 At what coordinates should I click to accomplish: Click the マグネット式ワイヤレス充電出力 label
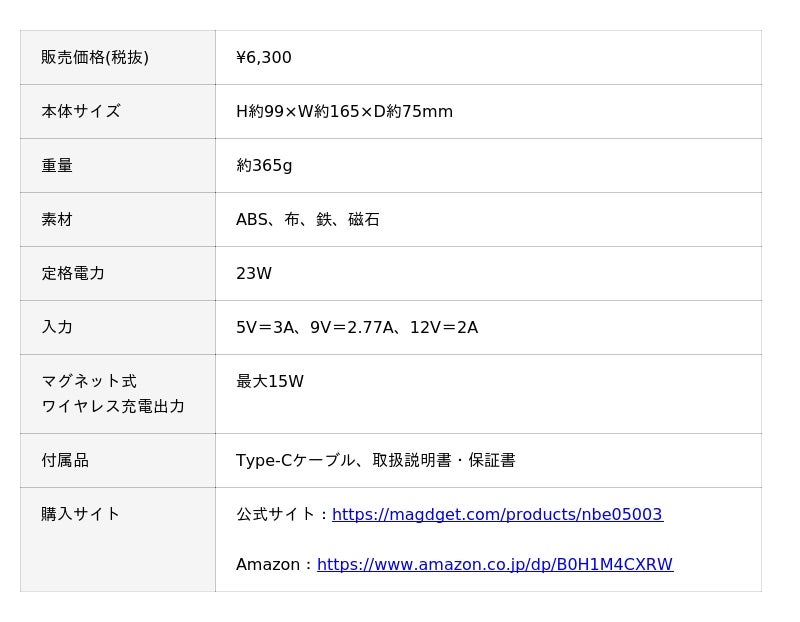click(x=113, y=393)
